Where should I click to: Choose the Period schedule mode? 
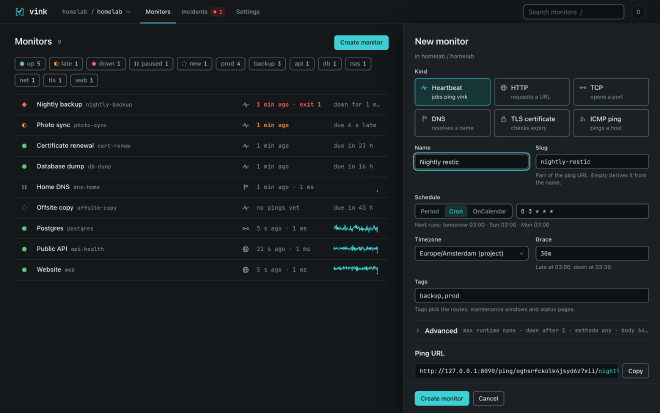[430, 211]
